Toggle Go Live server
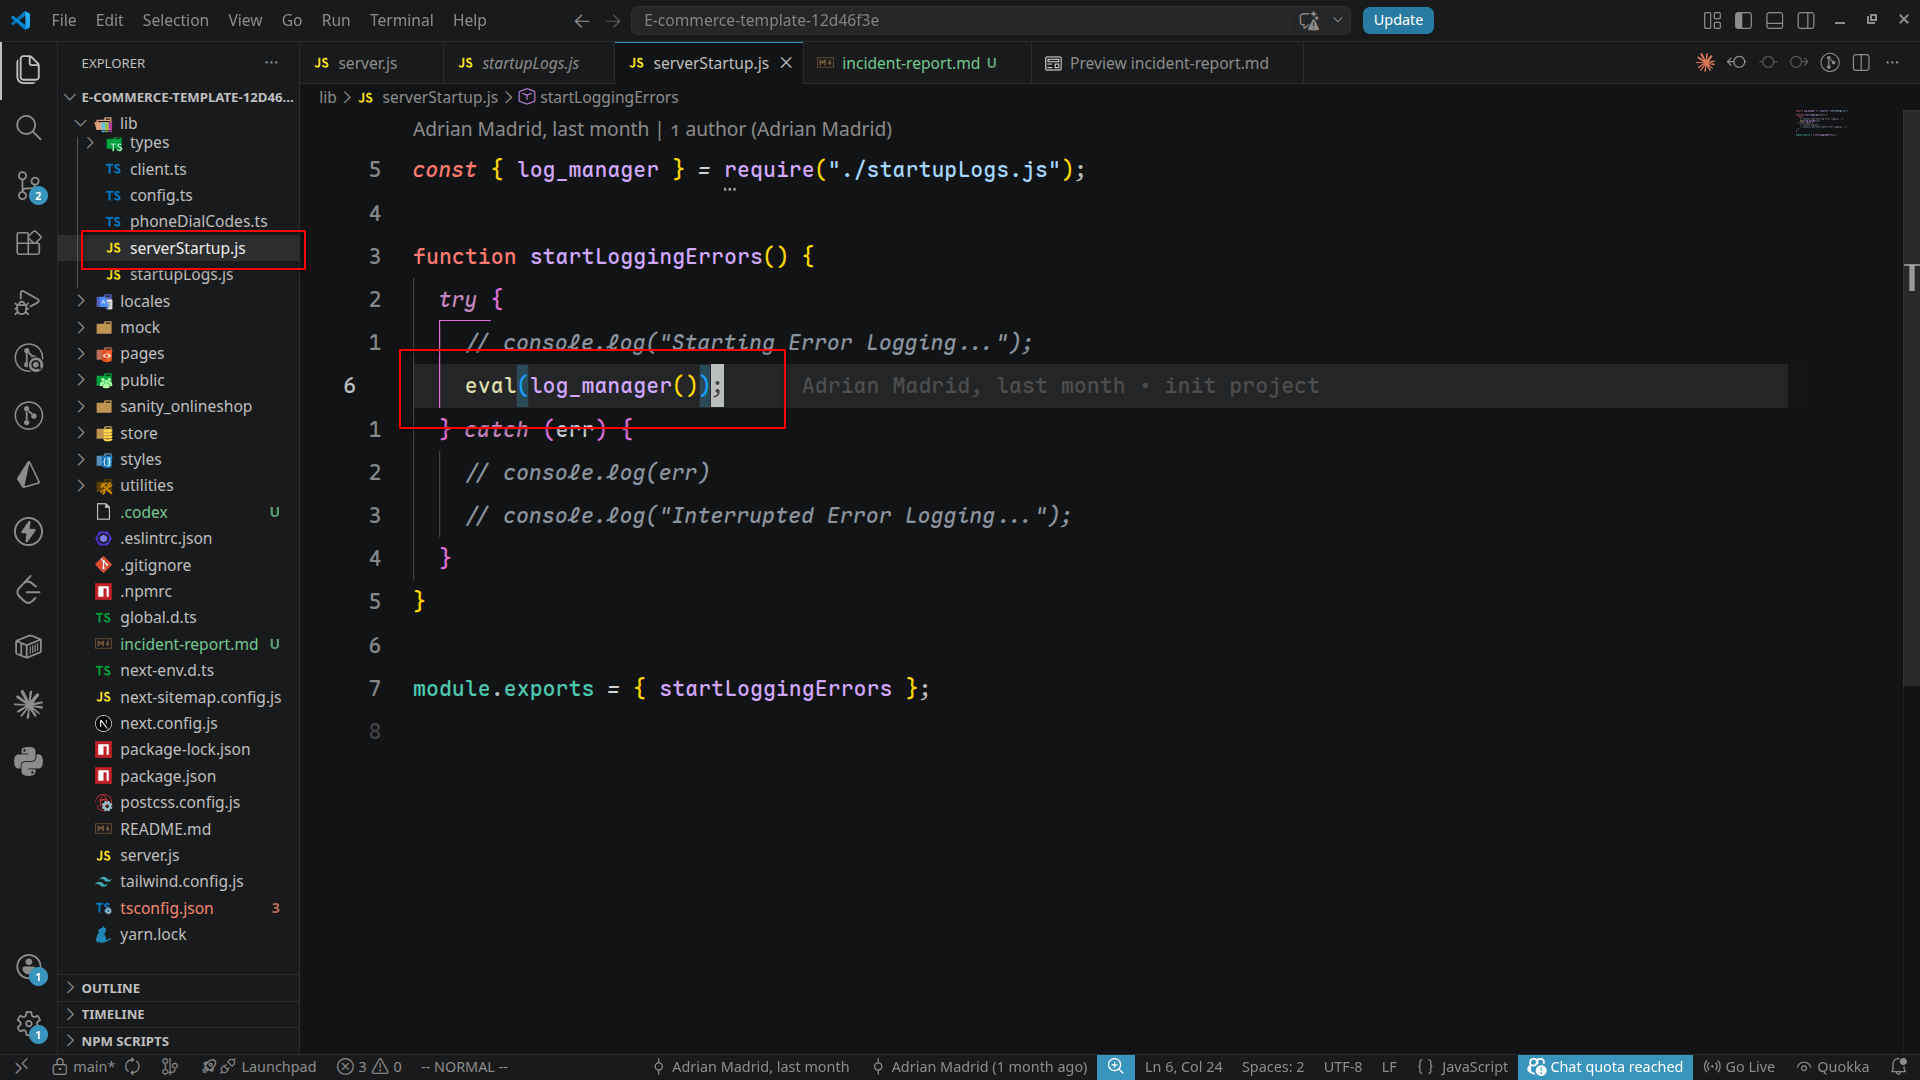 (x=1739, y=1067)
